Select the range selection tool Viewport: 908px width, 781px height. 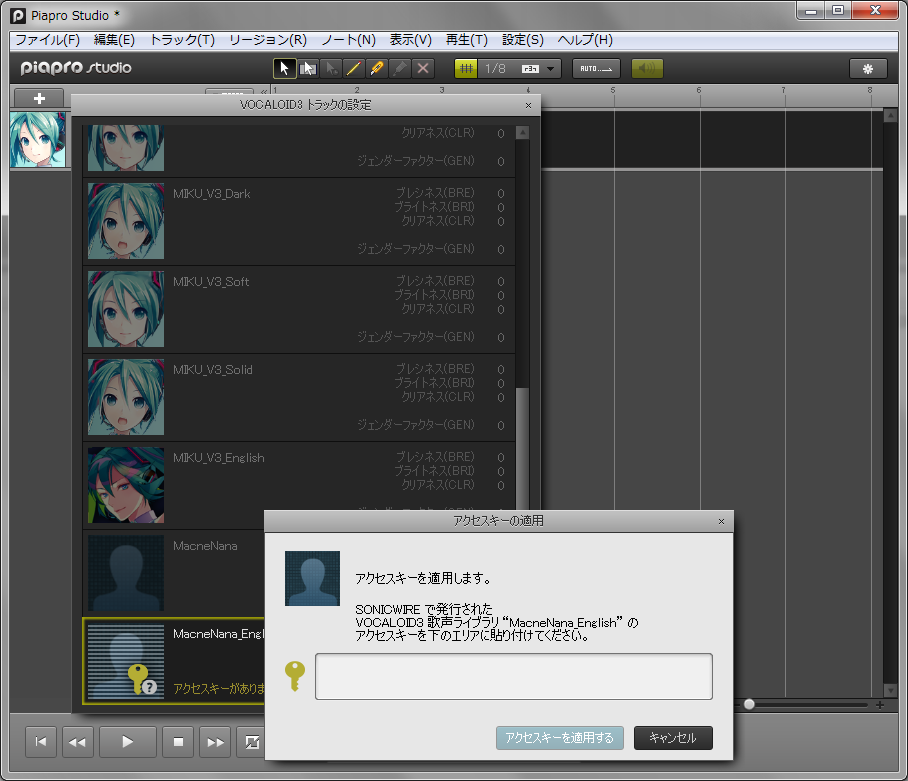(307, 68)
